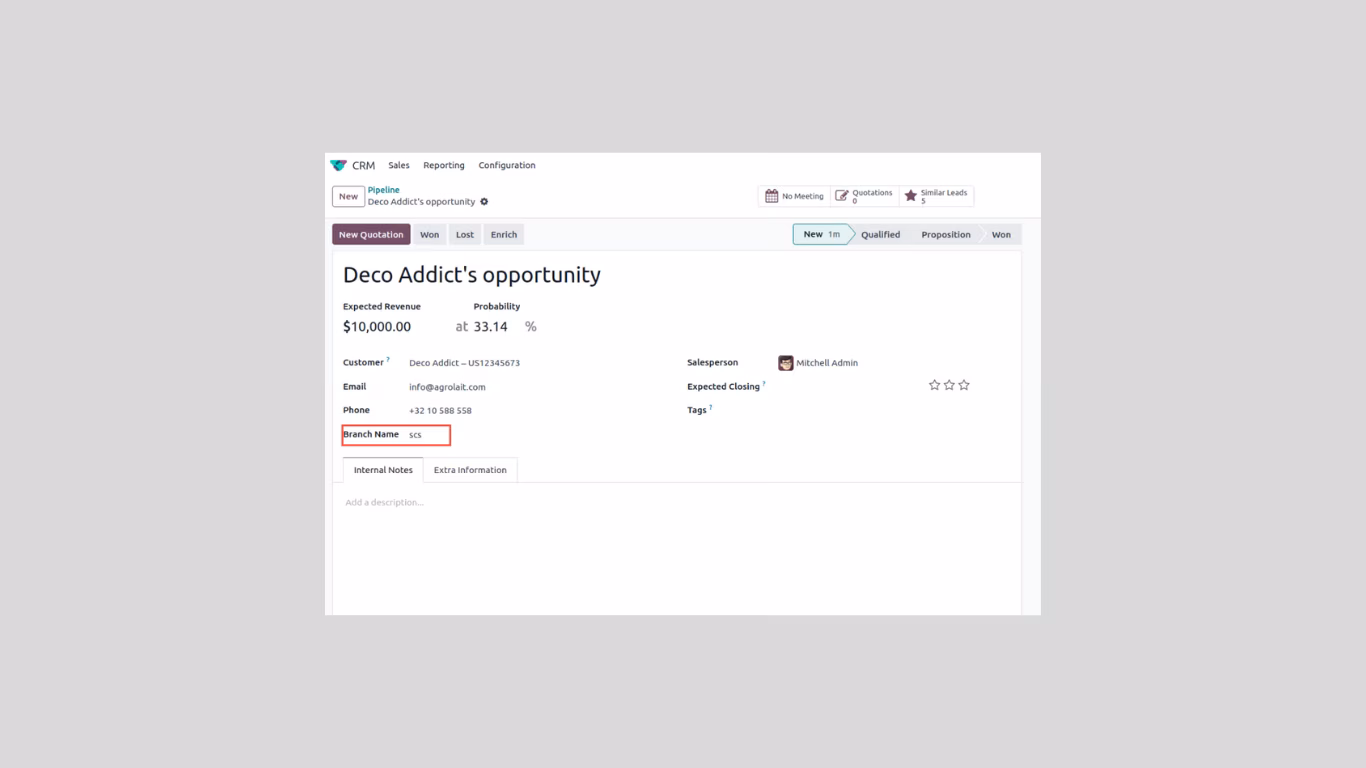Screen dimensions: 1366x768
Task: Click Mitchell Admin's avatar image
Action: pos(786,363)
